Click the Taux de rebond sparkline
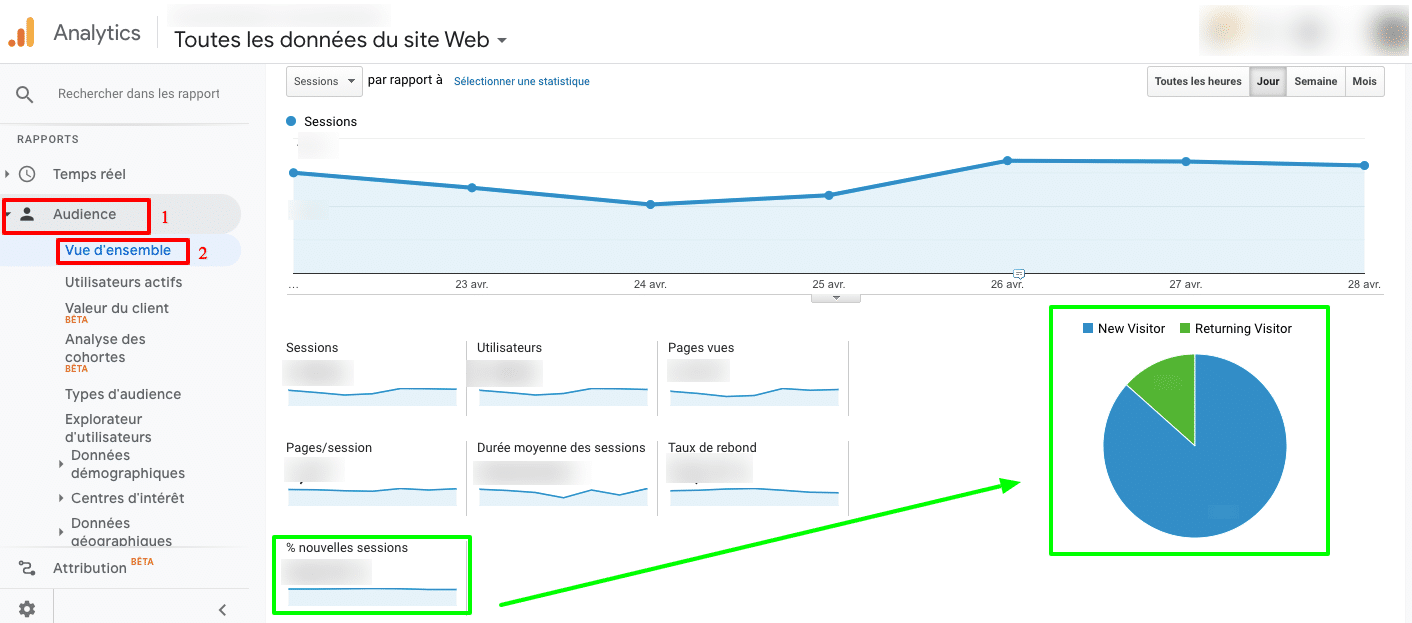This screenshot has width=1412, height=623. click(x=754, y=496)
